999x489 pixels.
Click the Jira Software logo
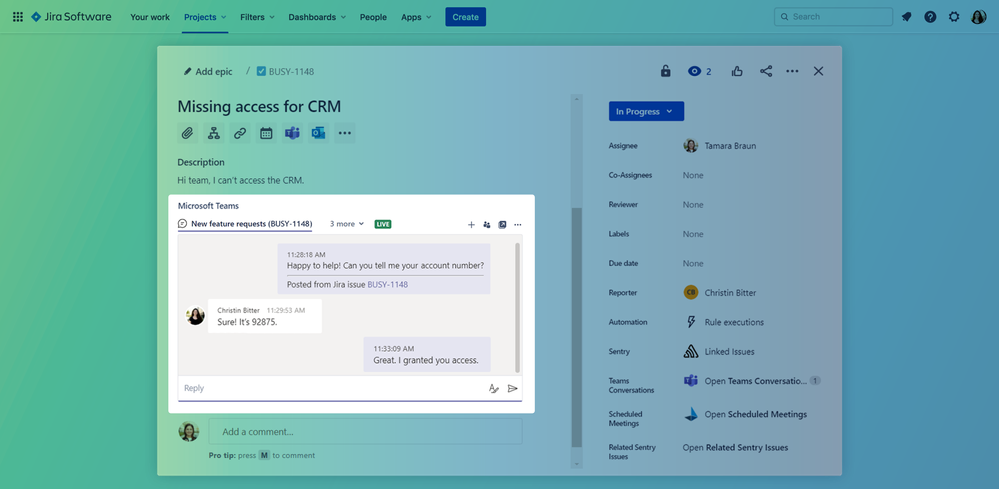[71, 17]
